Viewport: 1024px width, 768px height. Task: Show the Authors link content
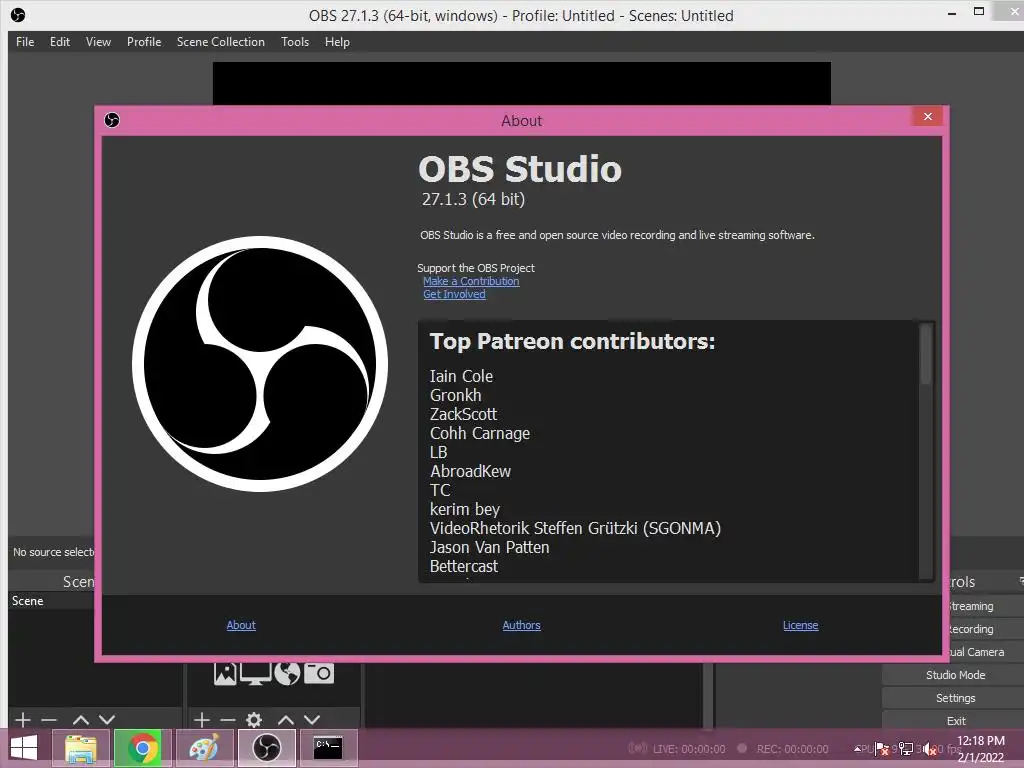pos(521,625)
